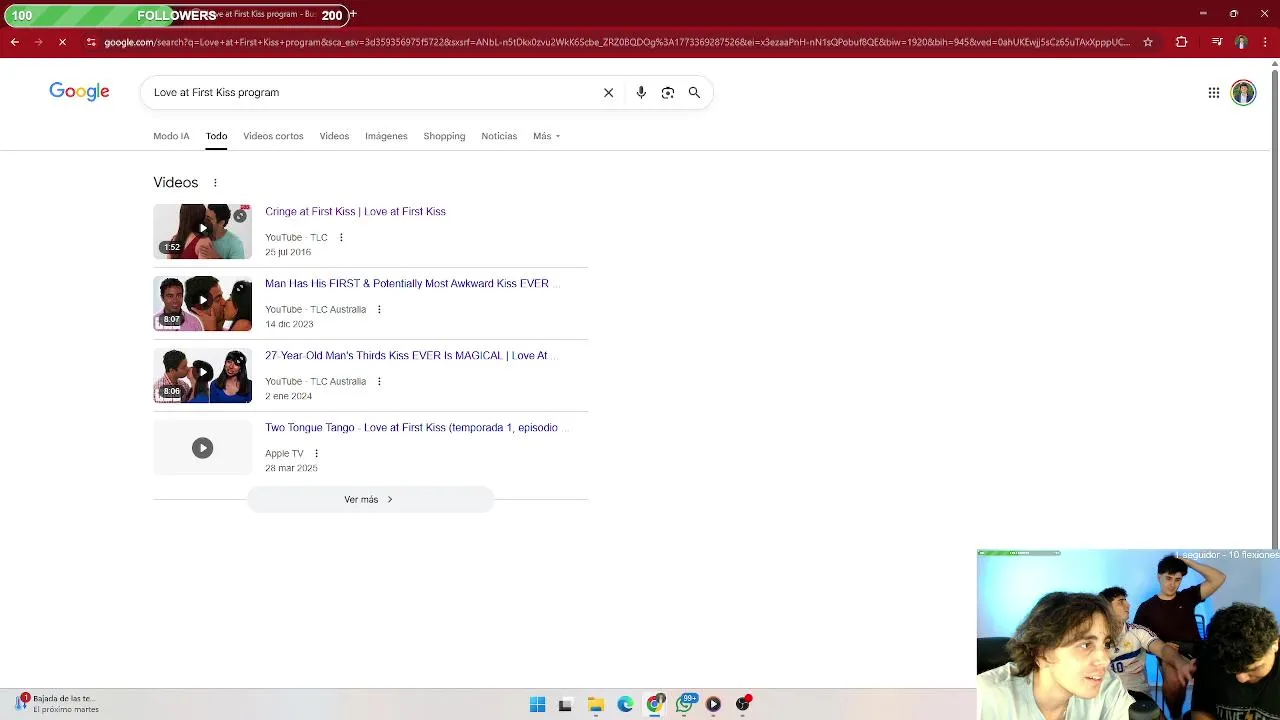Switch to Videos cortos tab

tap(273, 136)
